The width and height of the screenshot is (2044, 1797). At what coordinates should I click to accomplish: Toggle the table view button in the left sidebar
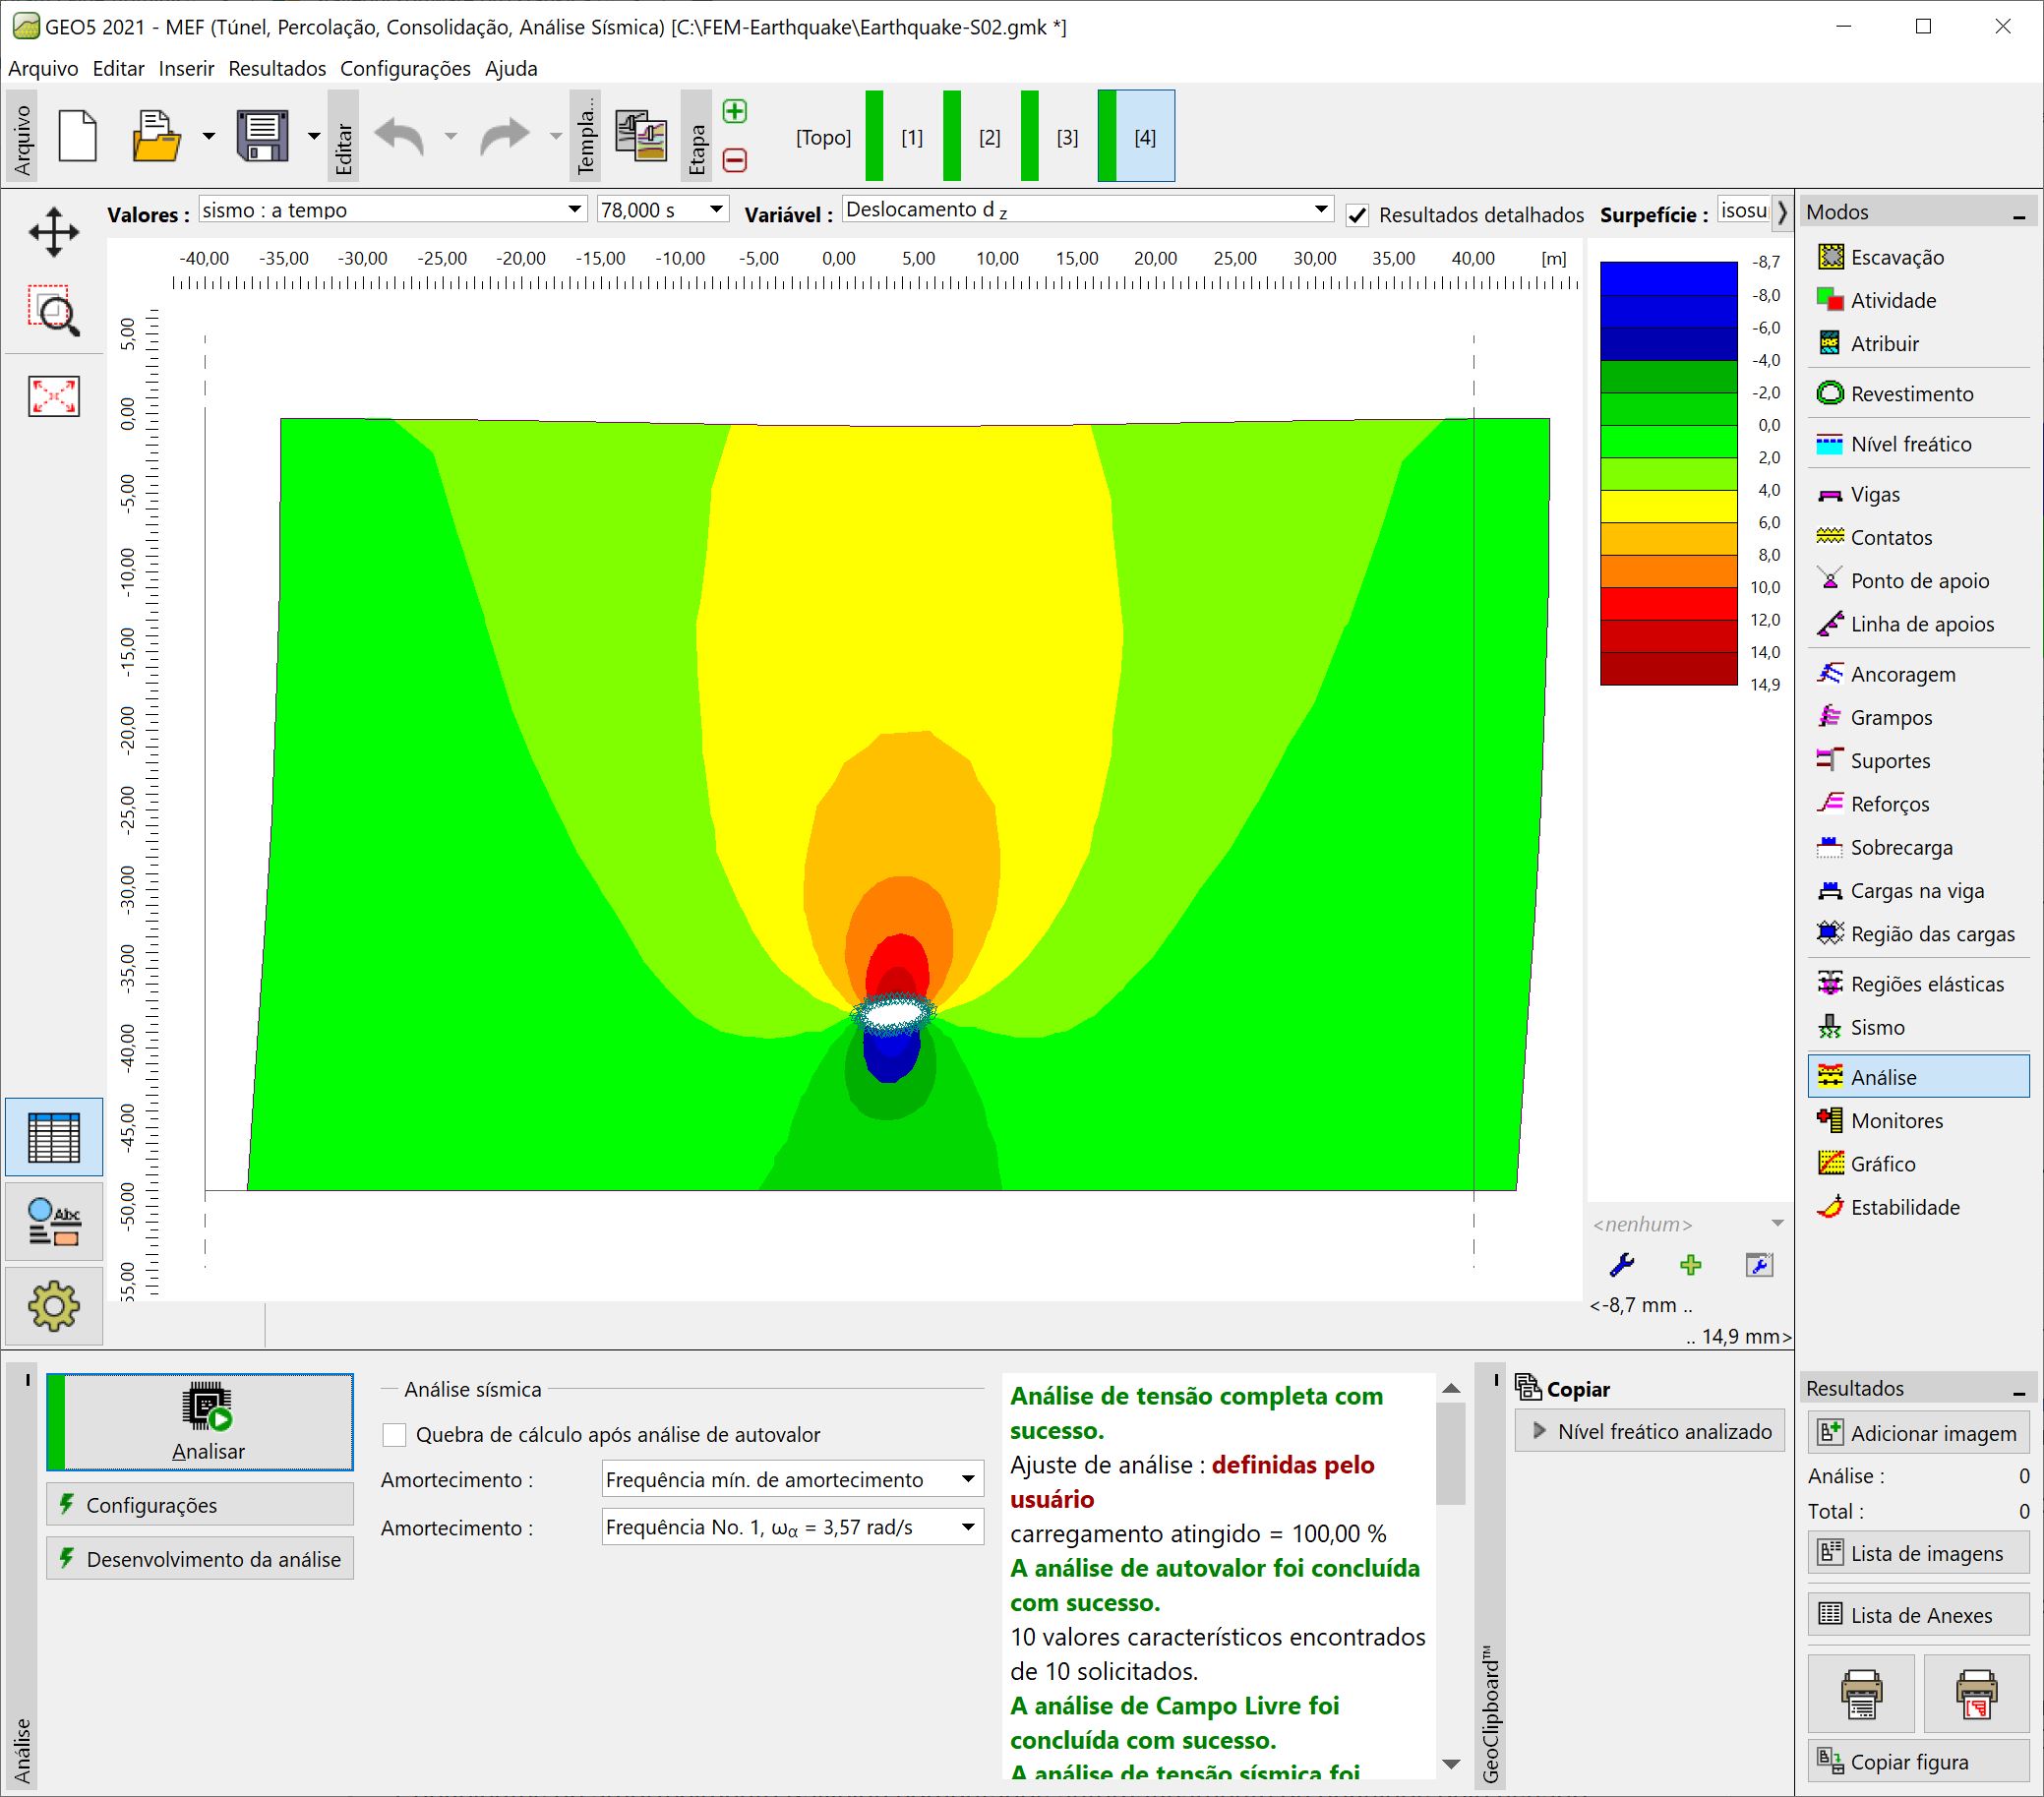click(x=54, y=1137)
